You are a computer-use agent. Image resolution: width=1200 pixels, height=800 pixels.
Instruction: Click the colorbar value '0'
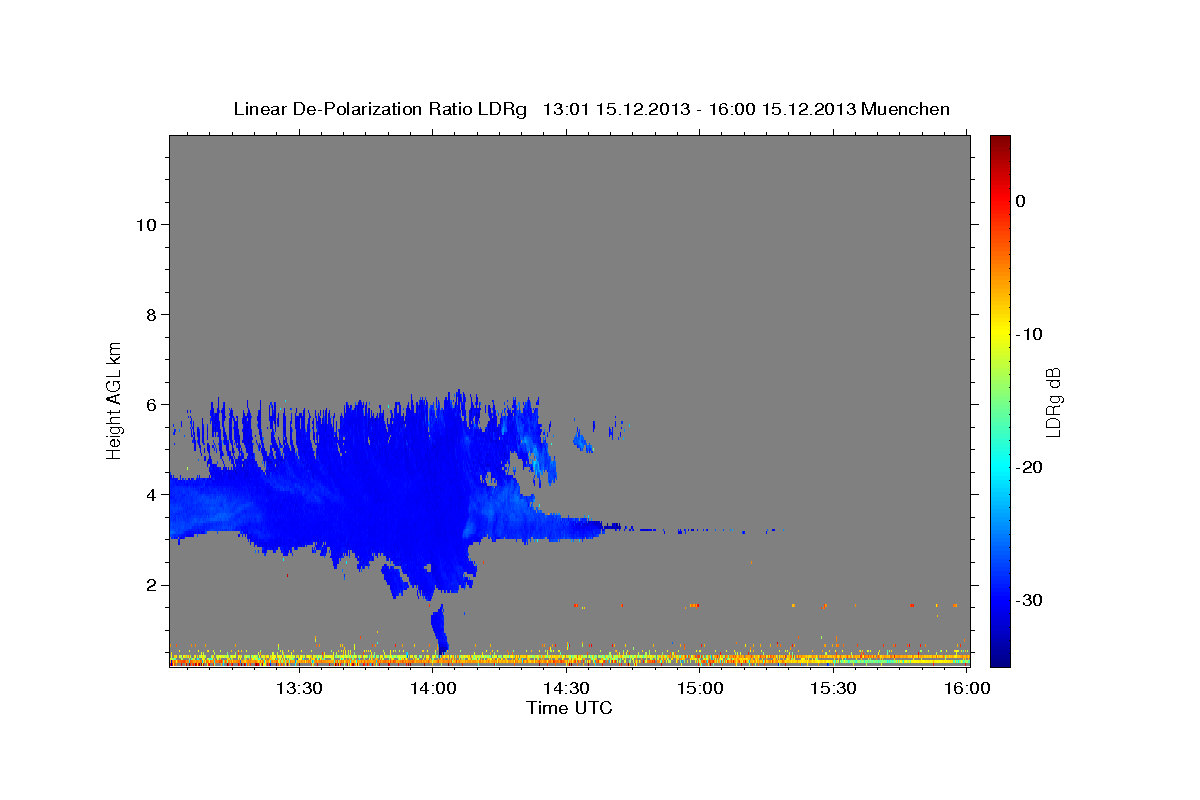(x=1020, y=201)
